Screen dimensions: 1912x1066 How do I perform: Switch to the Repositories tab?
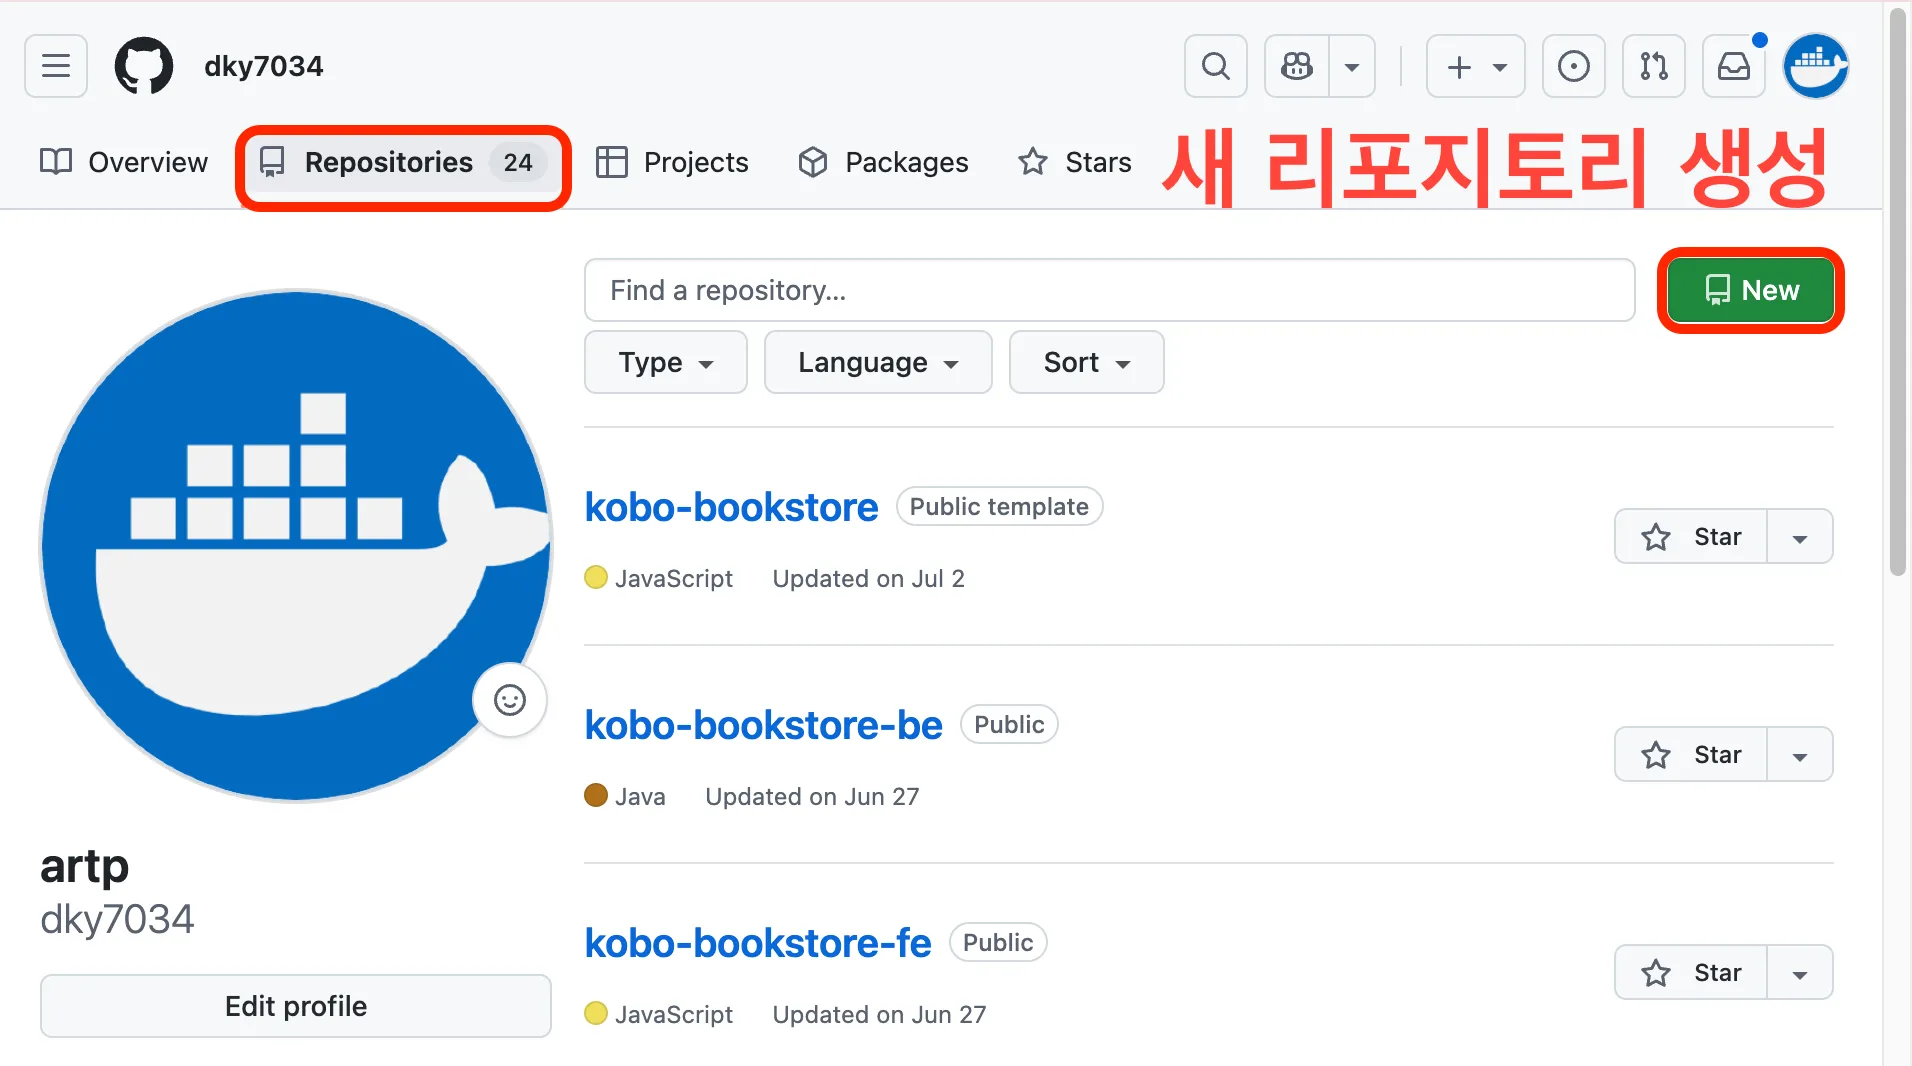coord(403,162)
